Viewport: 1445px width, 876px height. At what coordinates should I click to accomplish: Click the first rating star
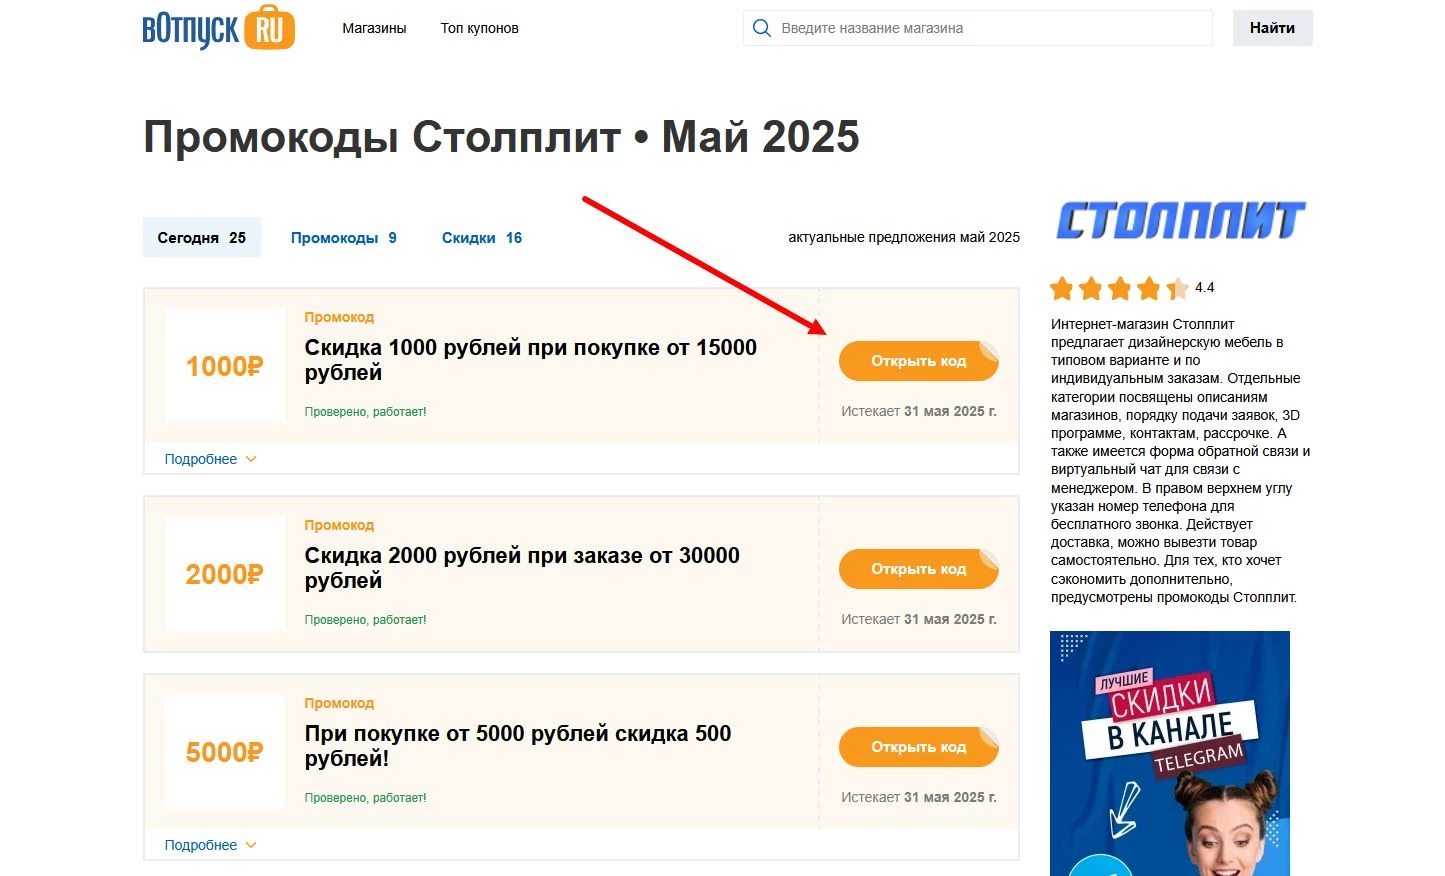click(x=1061, y=288)
